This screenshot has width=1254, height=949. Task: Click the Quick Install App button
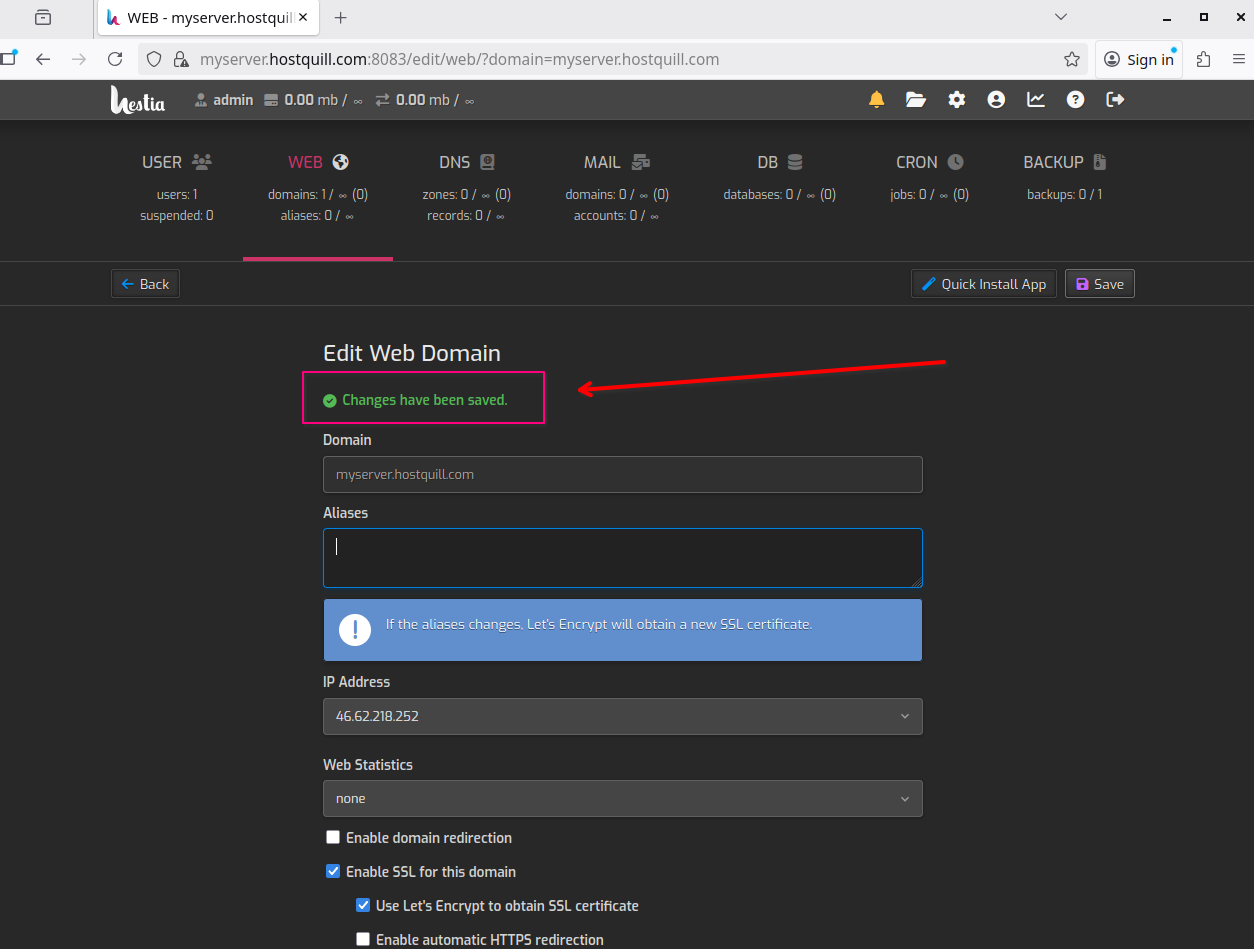[983, 284]
